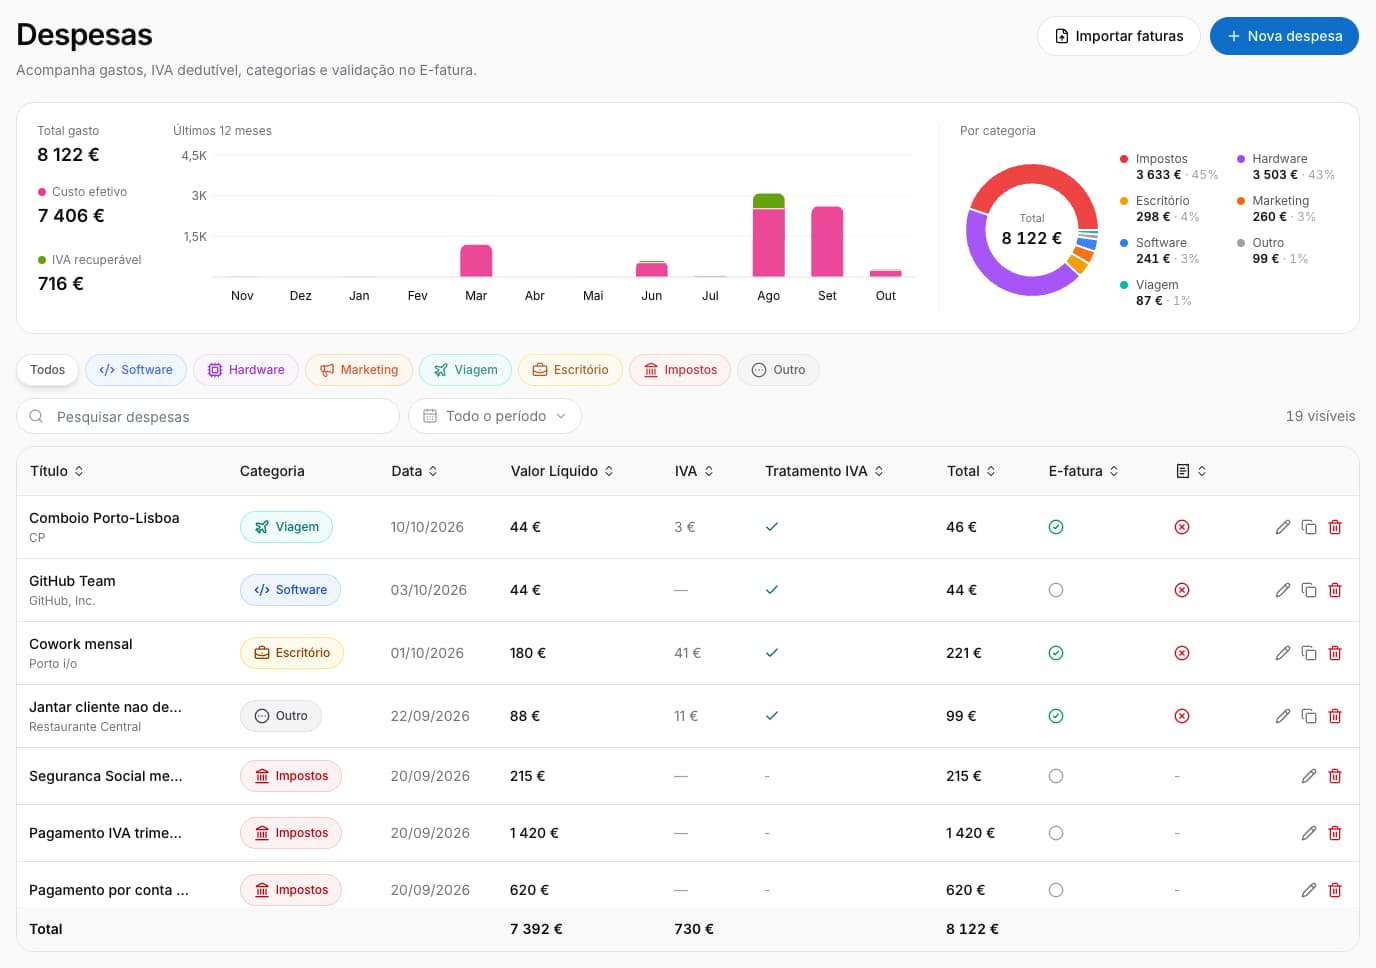Image resolution: width=1376 pixels, height=968 pixels.
Task: Duplicate the GitHub Team expense
Action: click(1309, 590)
